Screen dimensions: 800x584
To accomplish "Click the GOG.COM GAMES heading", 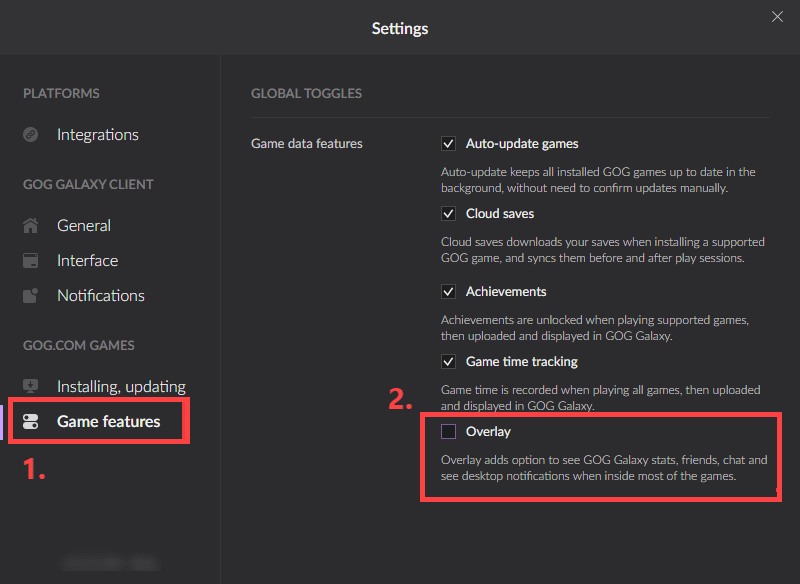I will [x=79, y=345].
